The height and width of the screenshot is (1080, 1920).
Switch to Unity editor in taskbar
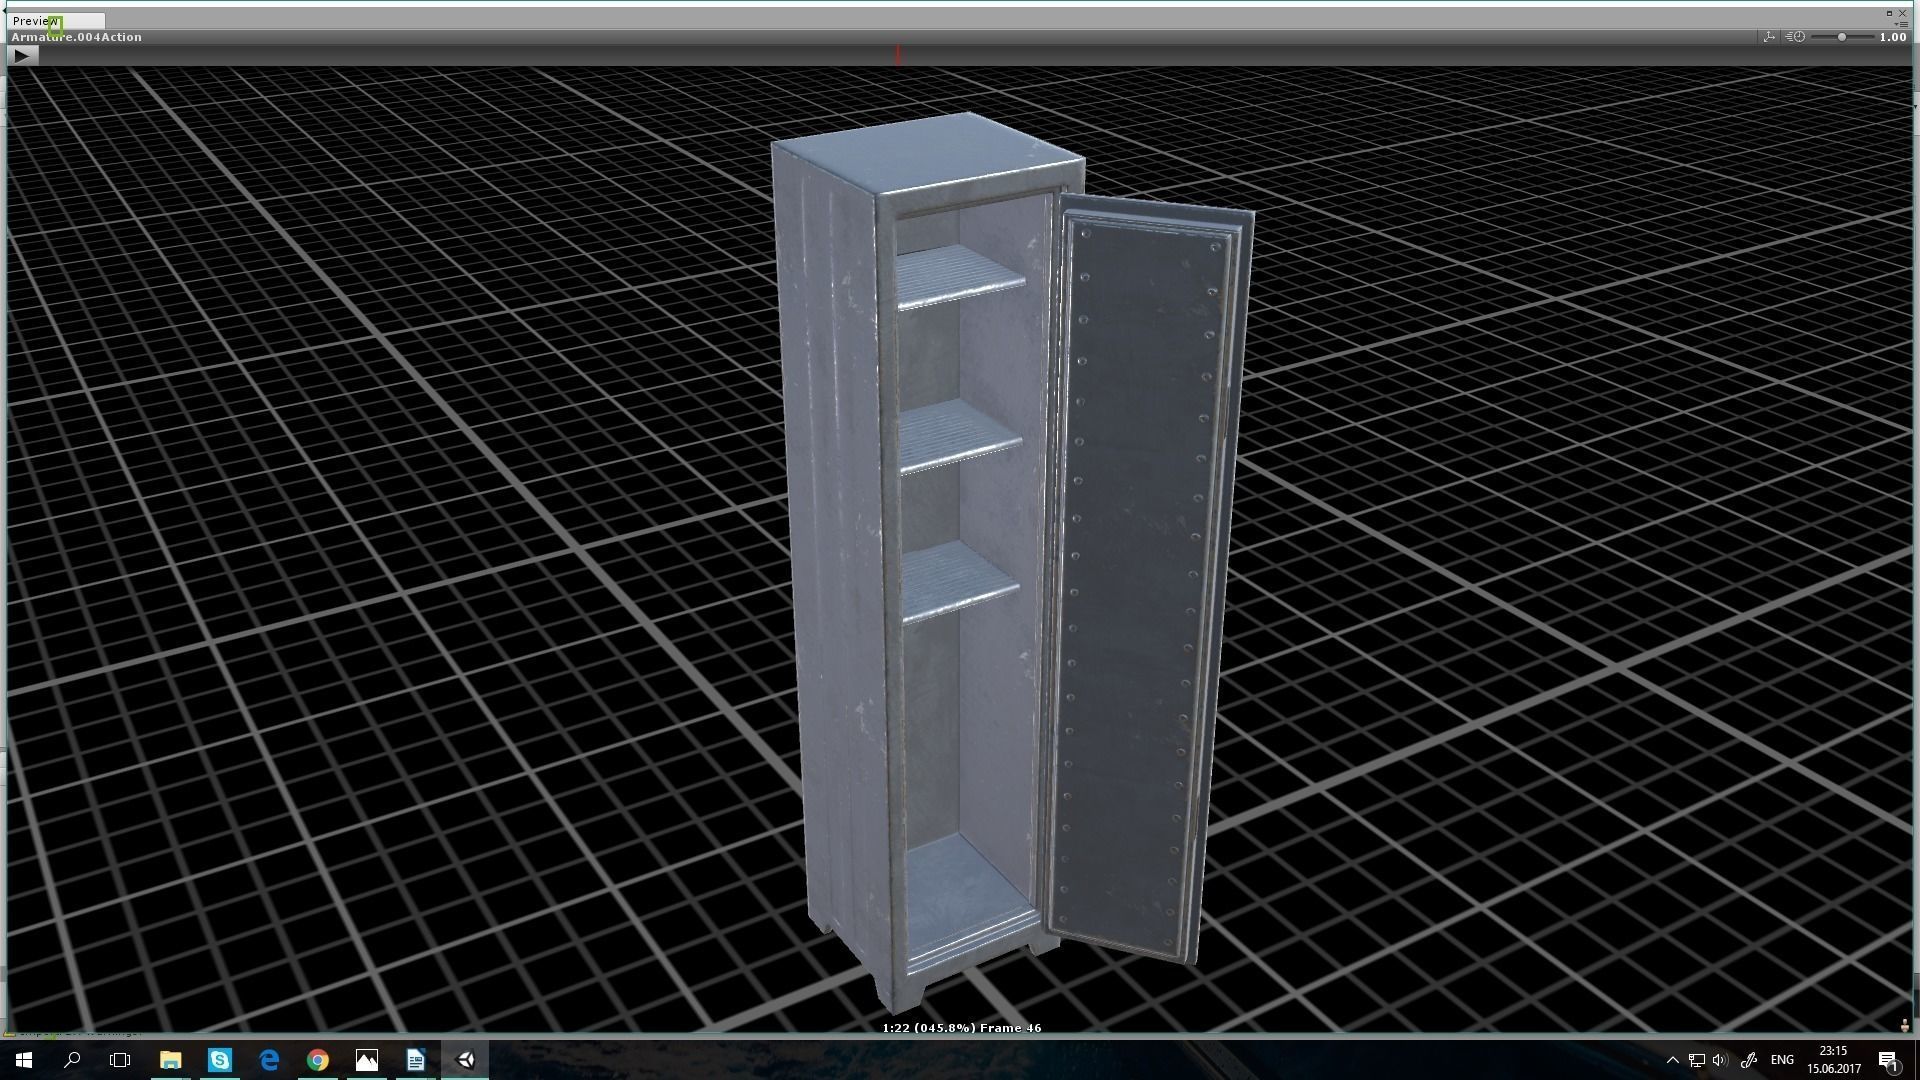point(465,1060)
